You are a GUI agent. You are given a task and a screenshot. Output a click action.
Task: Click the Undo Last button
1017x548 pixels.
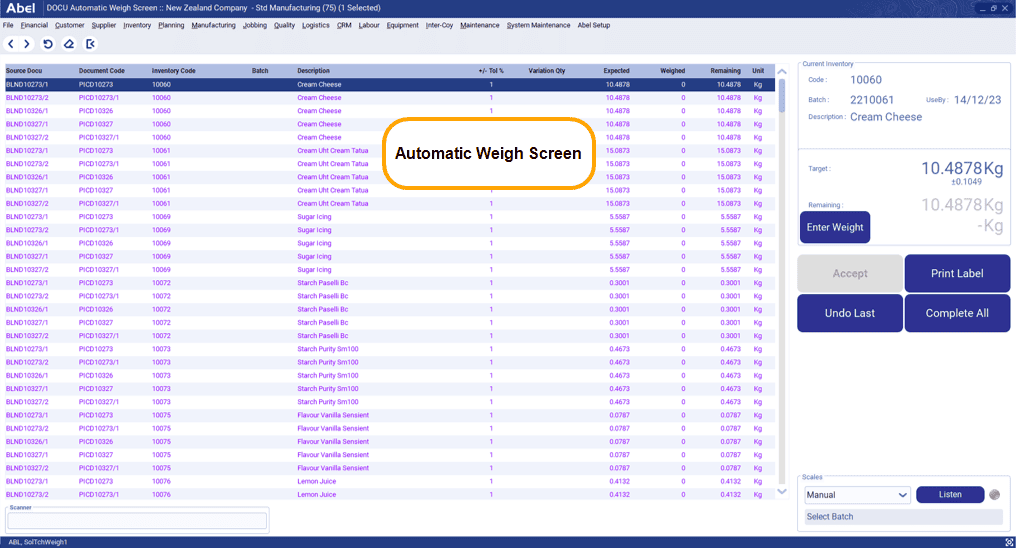pos(849,313)
